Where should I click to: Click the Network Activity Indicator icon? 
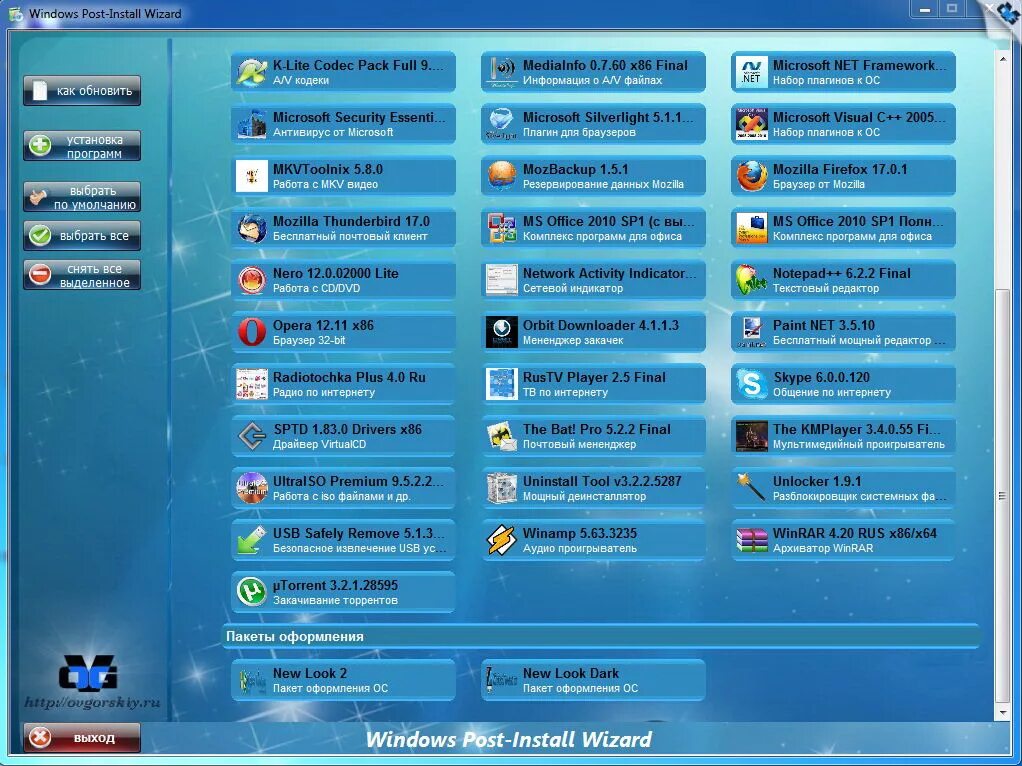point(502,280)
